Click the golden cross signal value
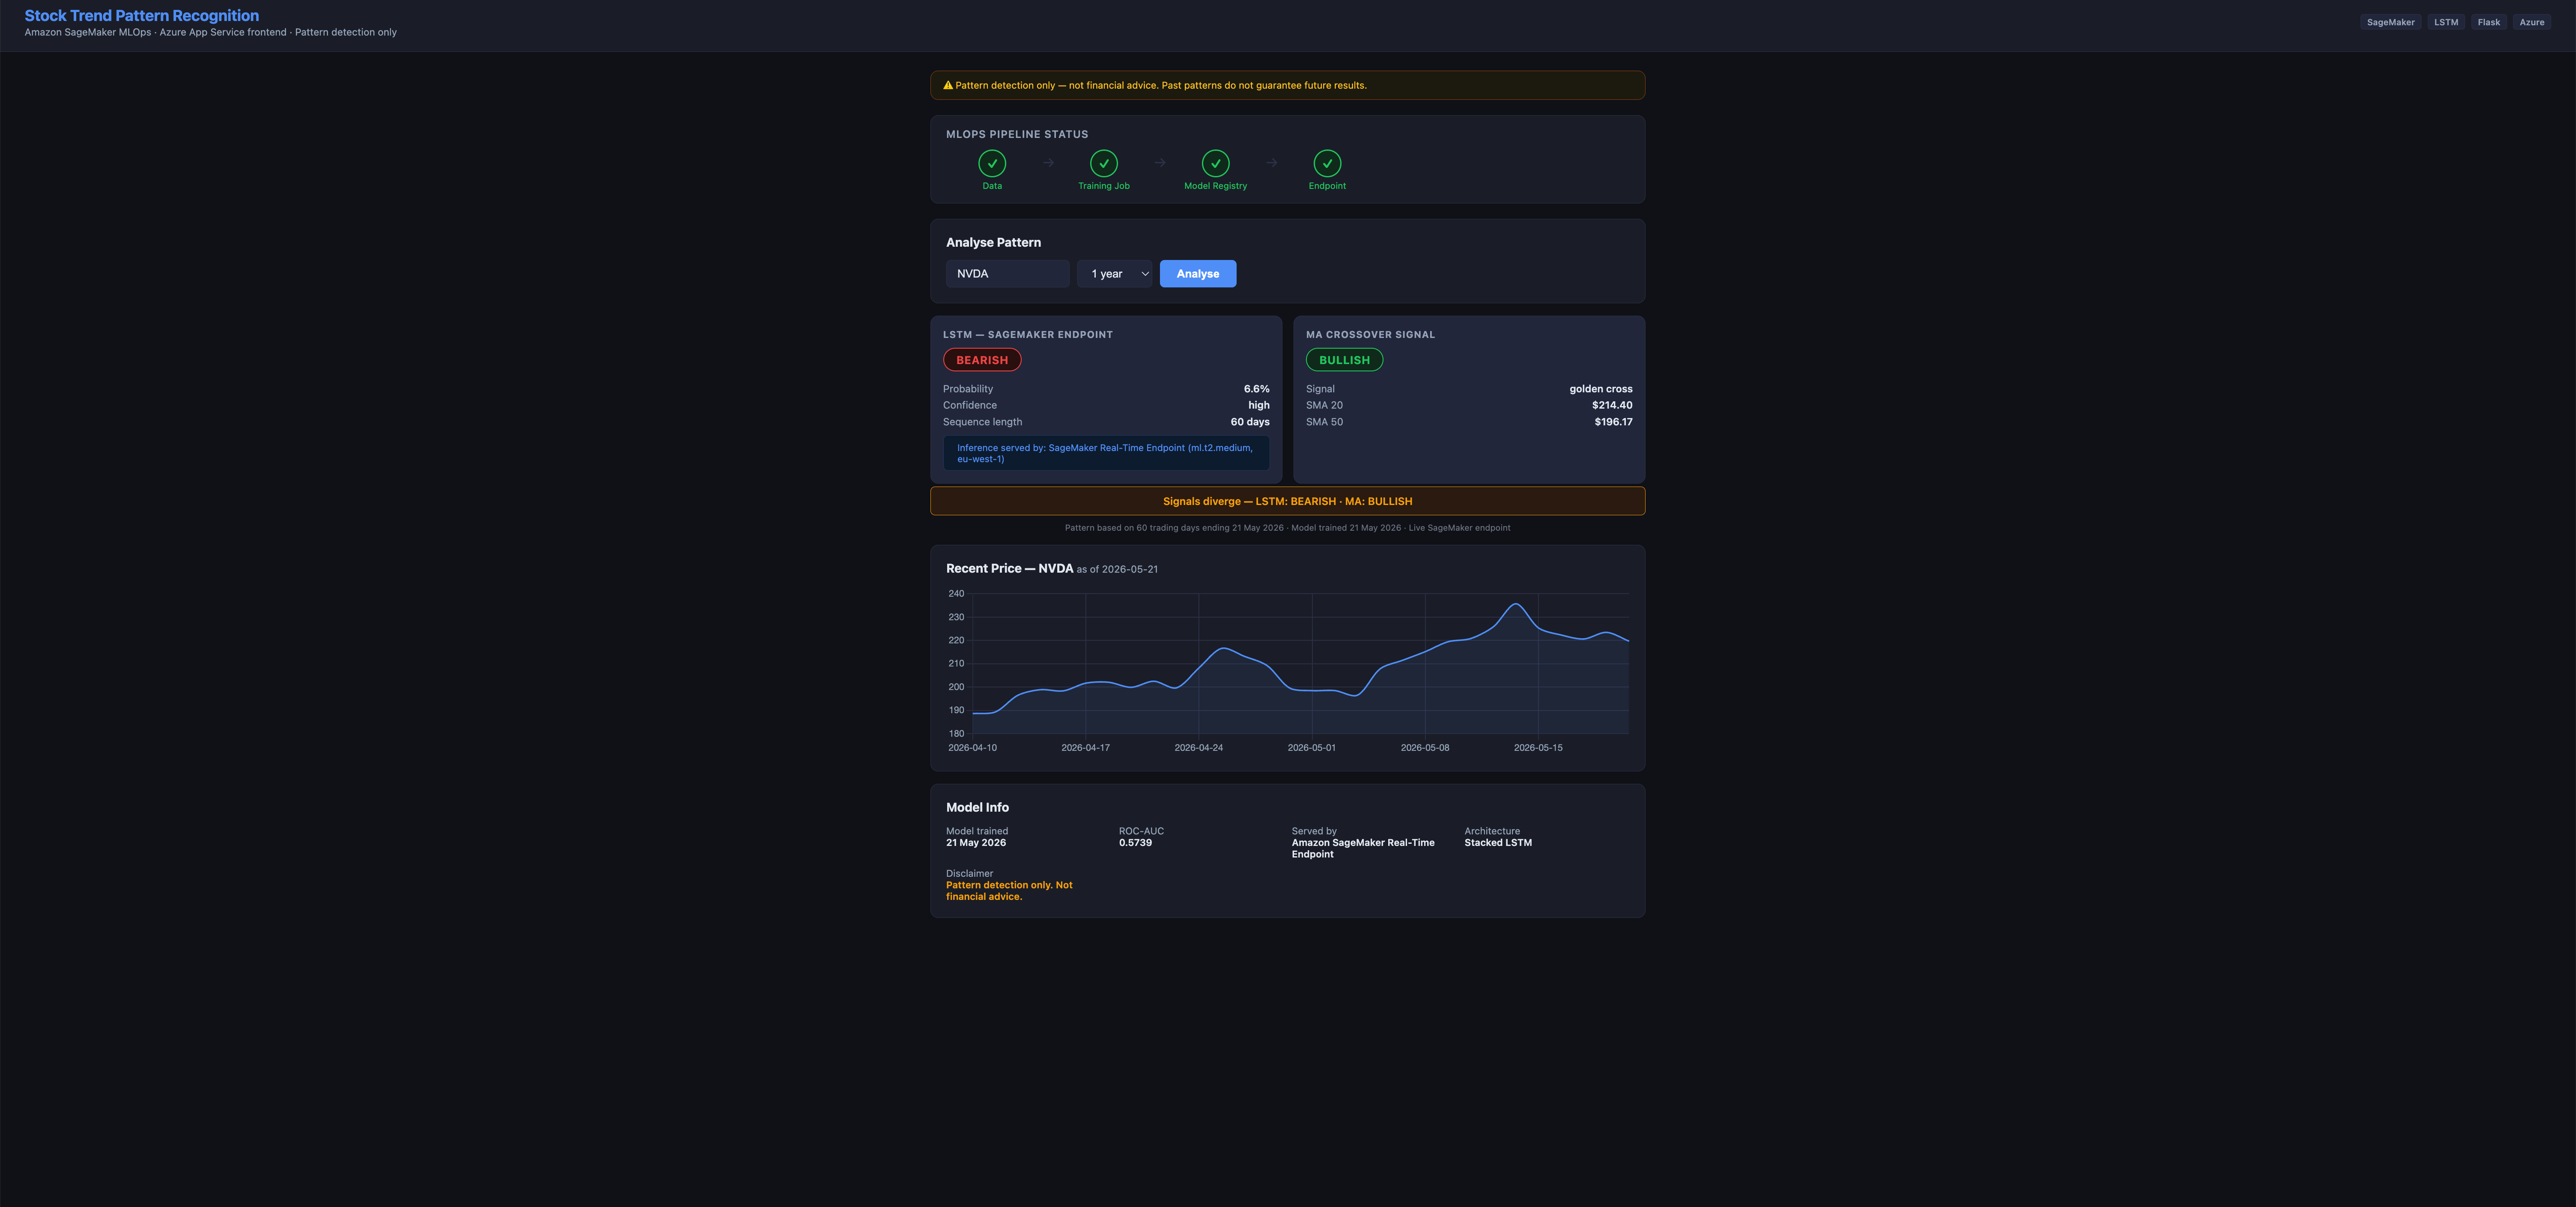 (x=1600, y=389)
